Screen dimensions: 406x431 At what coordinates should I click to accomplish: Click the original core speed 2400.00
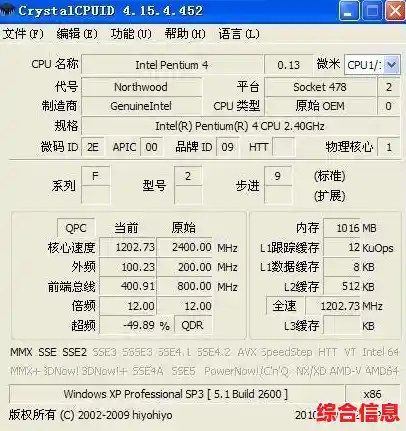click(x=185, y=247)
